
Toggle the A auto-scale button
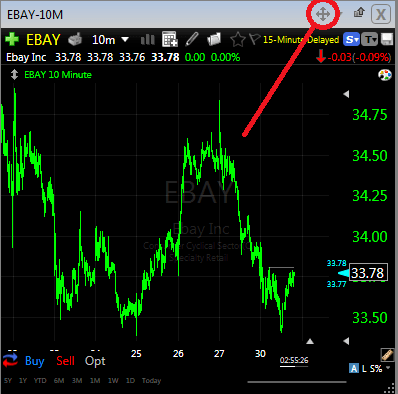(354, 368)
